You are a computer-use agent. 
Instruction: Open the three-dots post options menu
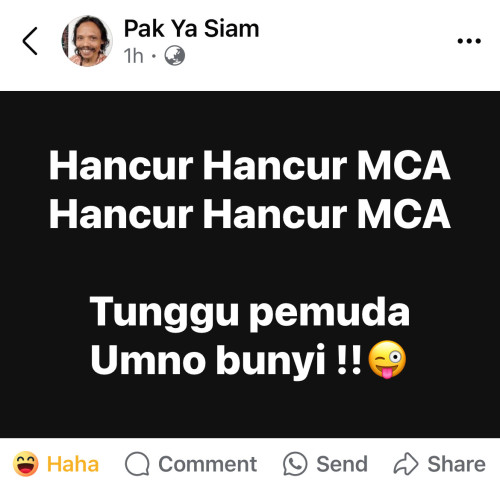tap(469, 41)
